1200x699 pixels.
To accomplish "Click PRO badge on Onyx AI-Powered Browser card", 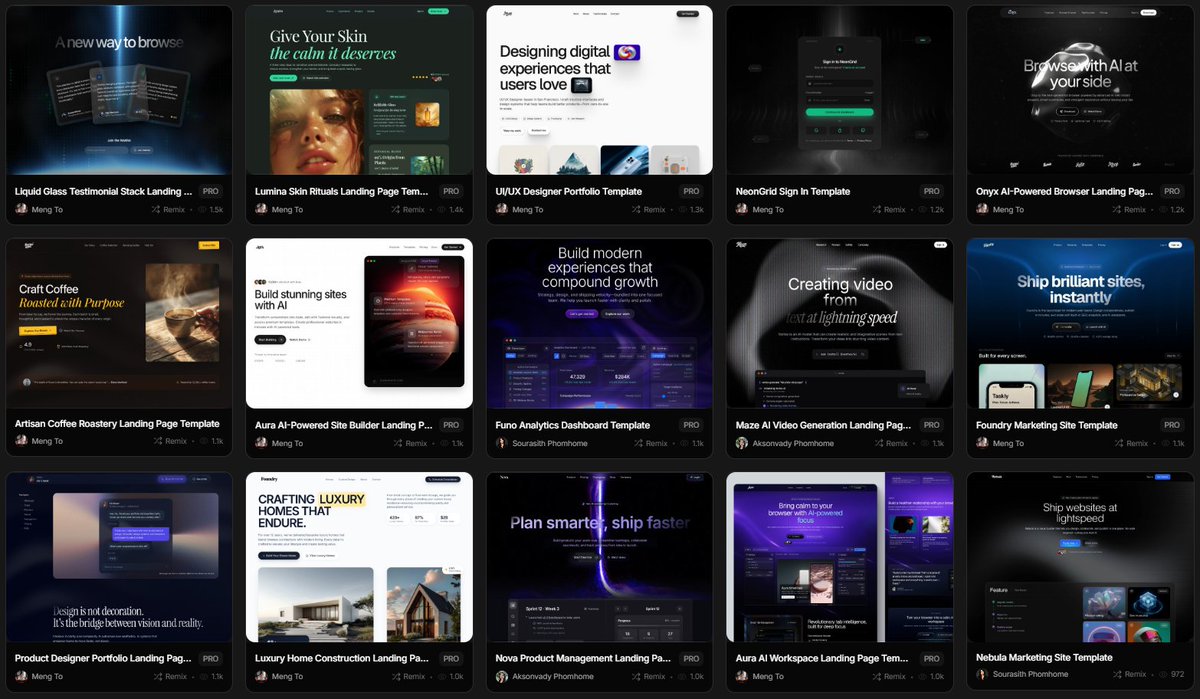I will point(1171,191).
